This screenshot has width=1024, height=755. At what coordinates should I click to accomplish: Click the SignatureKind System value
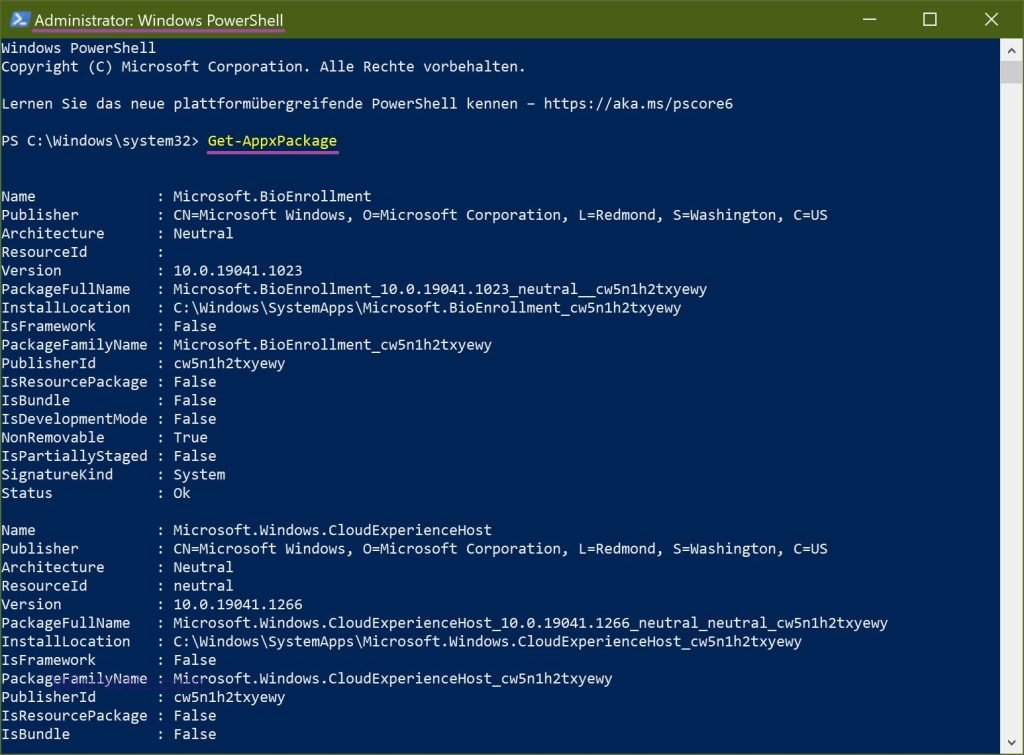pyautogui.click(x=199, y=474)
